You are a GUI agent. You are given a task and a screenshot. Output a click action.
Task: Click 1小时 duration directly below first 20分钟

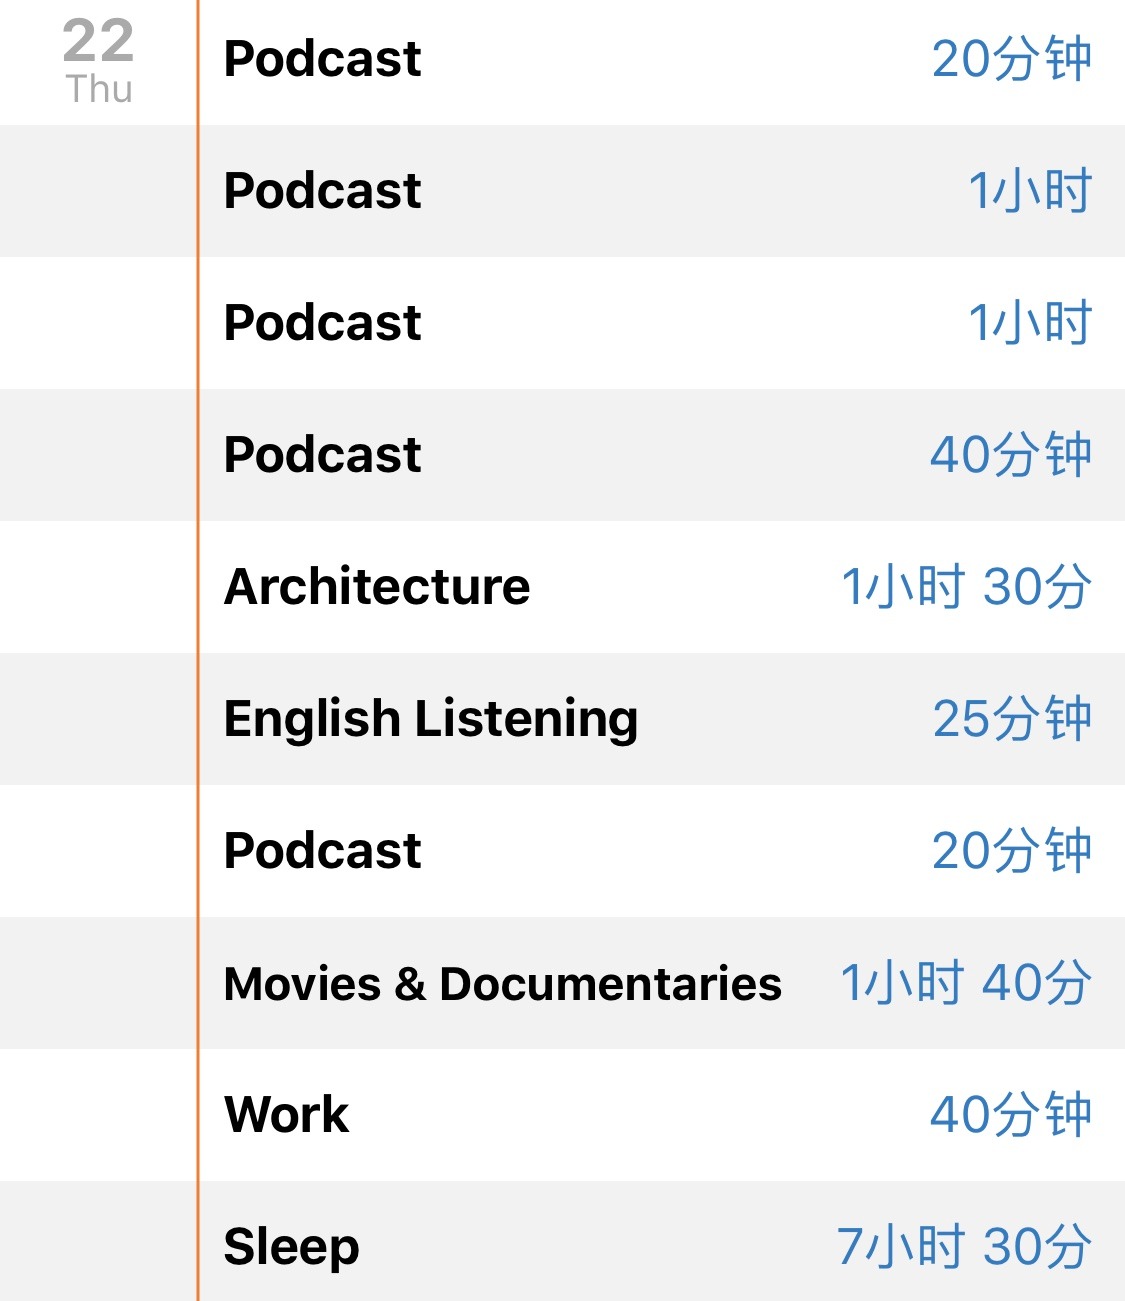tap(1030, 190)
